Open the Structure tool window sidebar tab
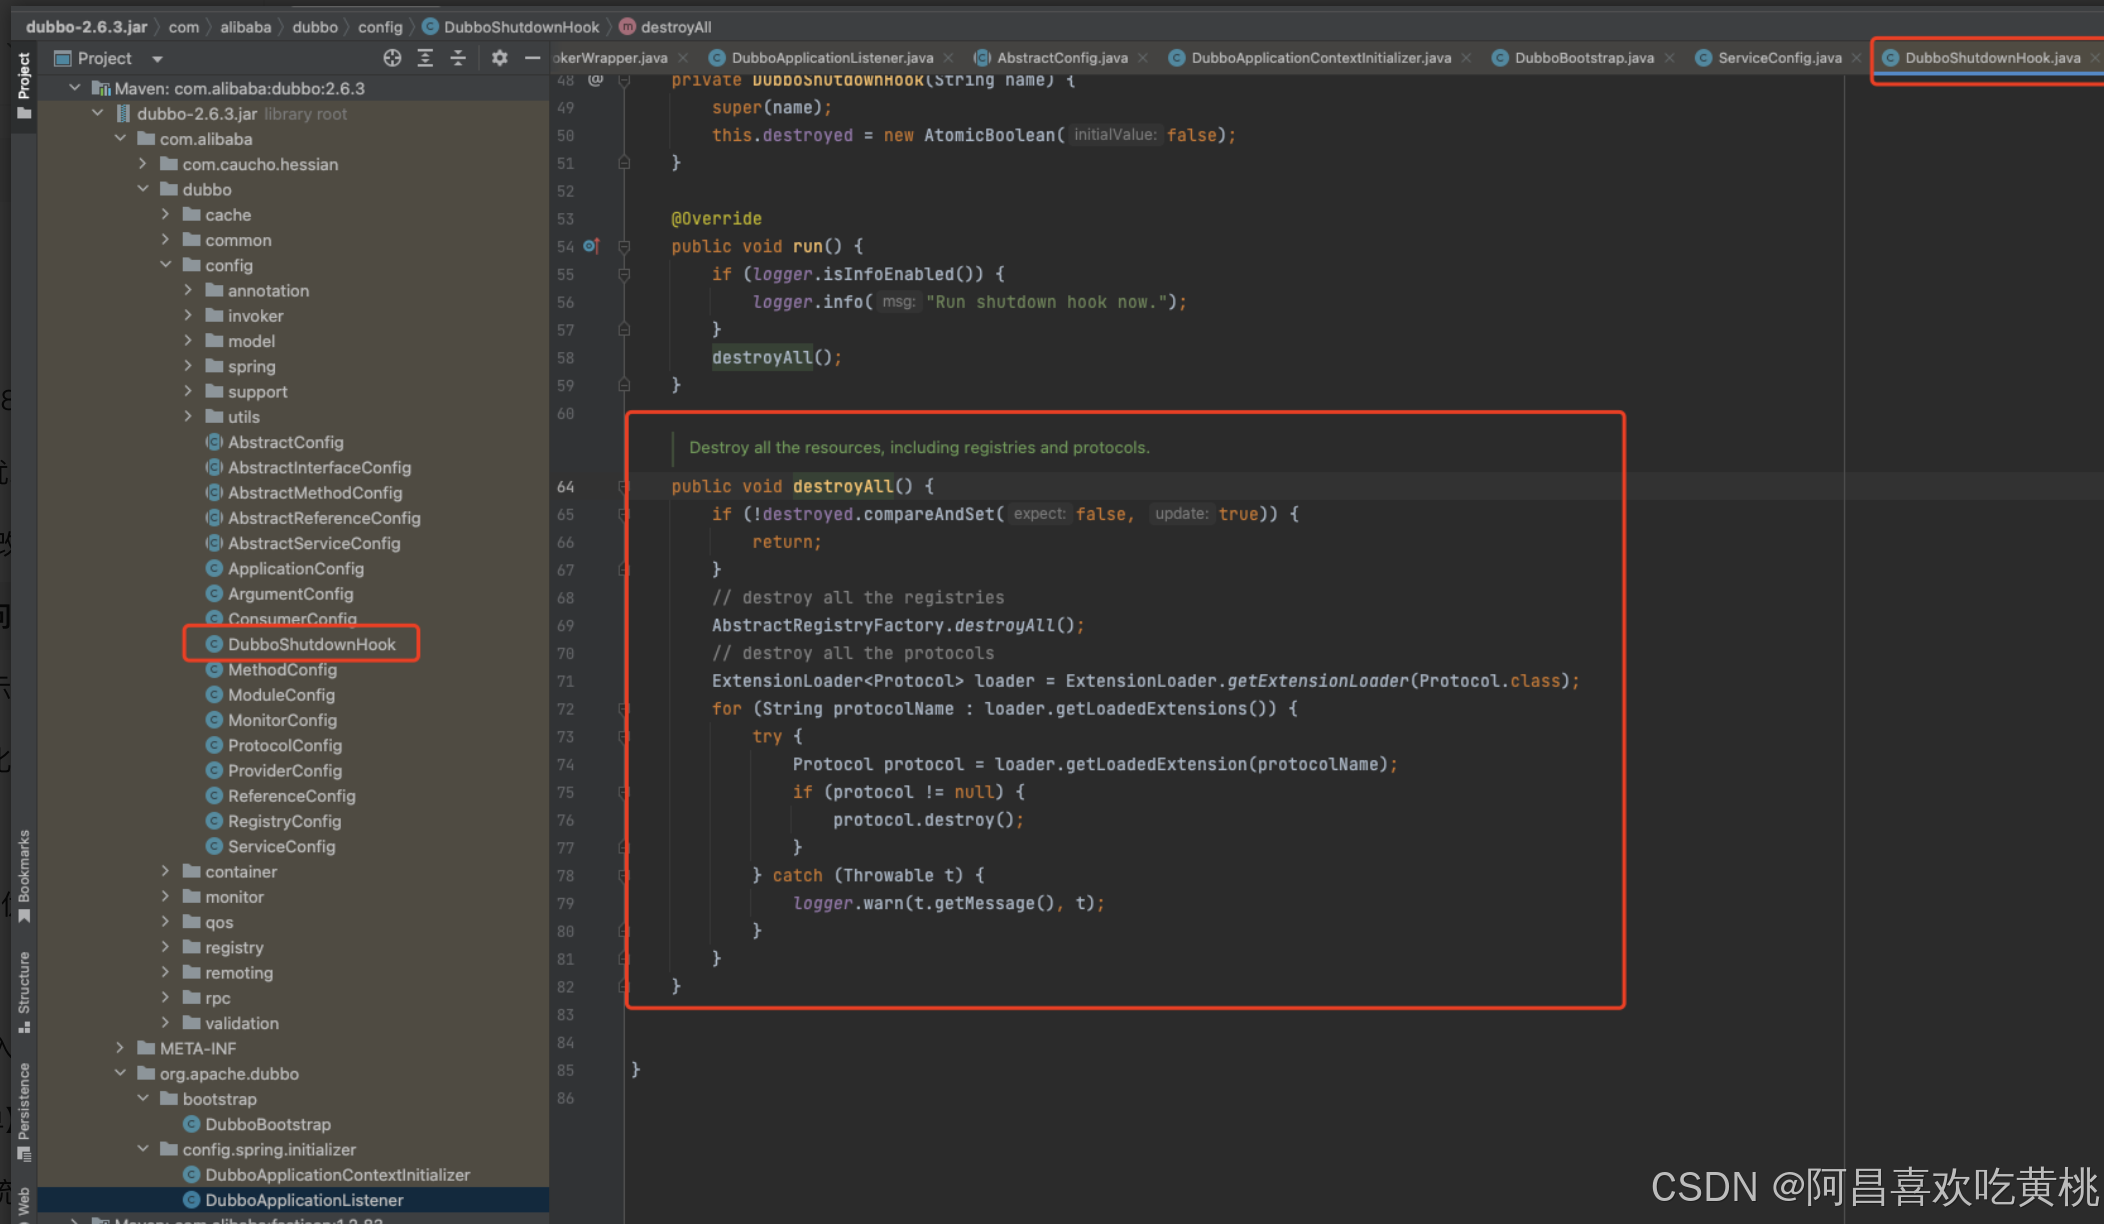 point(24,991)
